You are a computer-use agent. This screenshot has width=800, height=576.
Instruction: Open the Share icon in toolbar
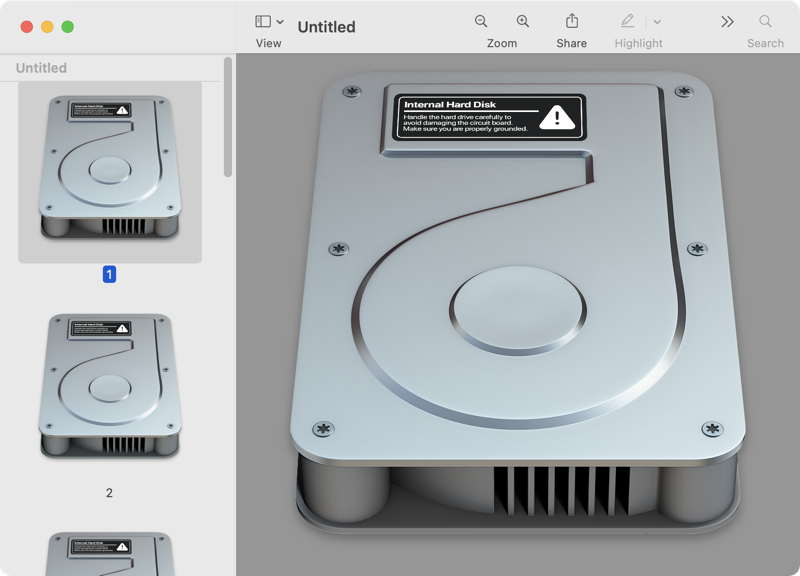572,21
